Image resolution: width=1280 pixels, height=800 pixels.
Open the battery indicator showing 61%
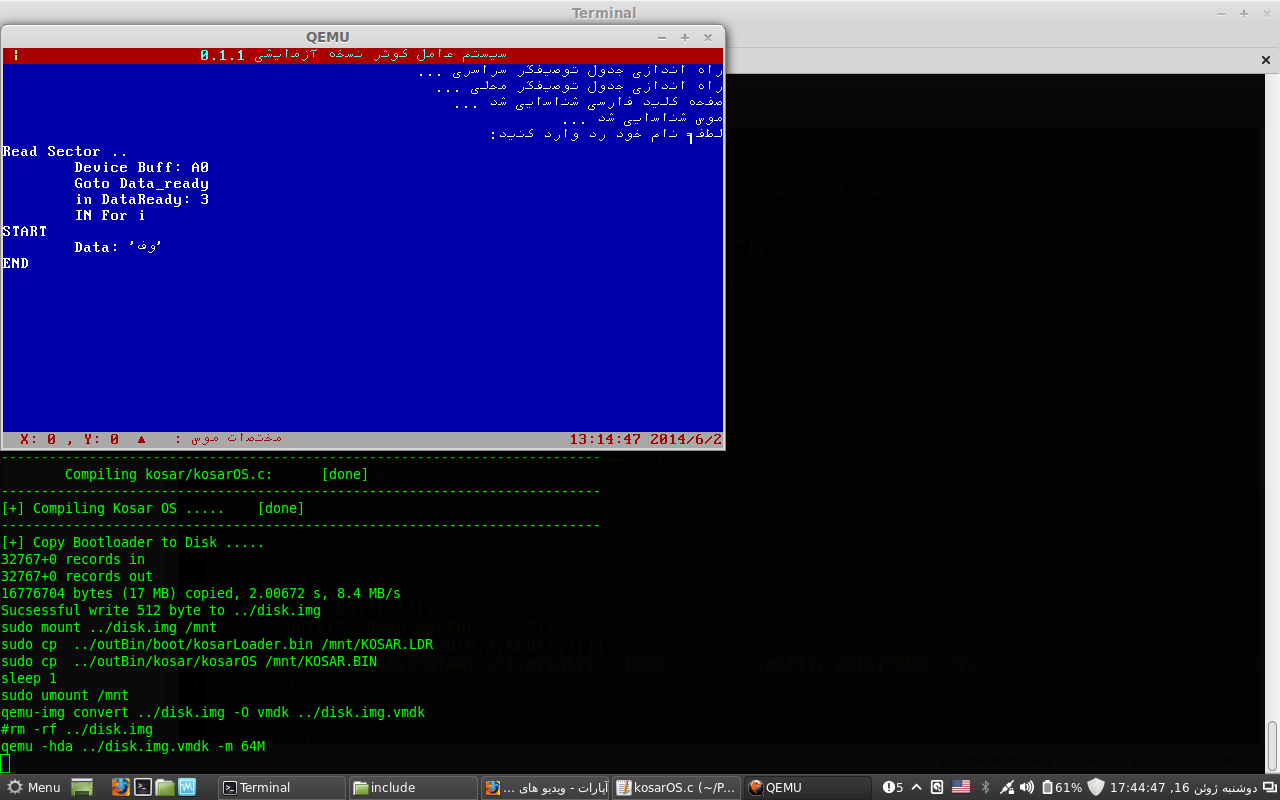click(1062, 787)
